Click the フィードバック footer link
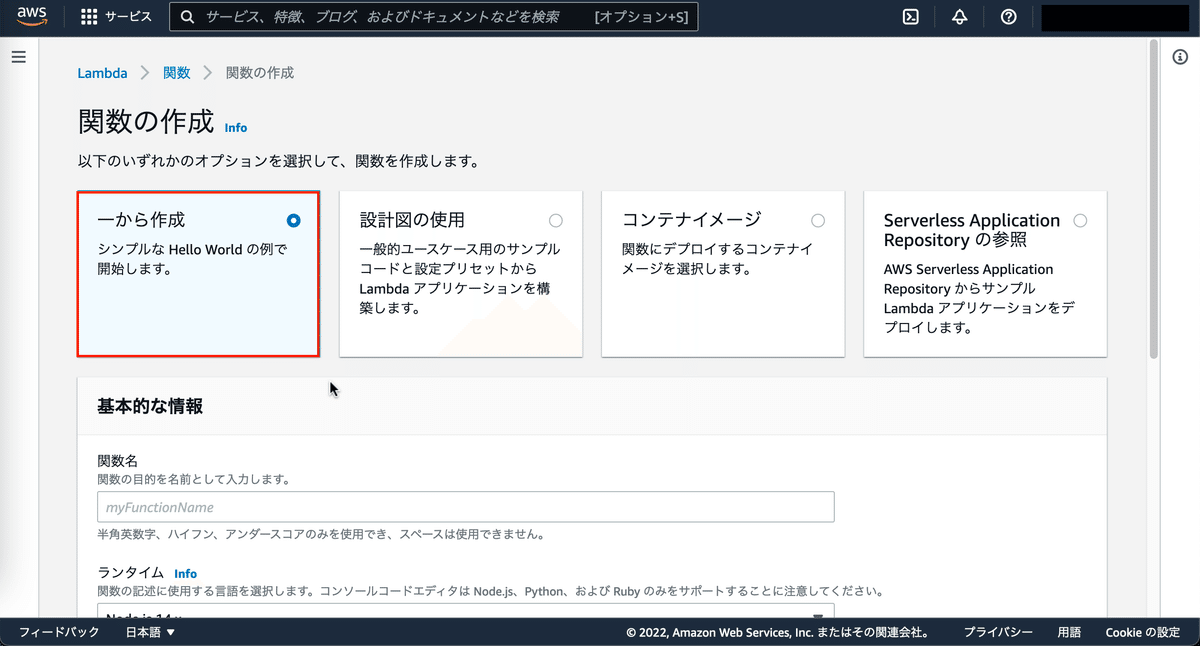This screenshot has width=1200, height=646. pyautogui.click(x=59, y=632)
